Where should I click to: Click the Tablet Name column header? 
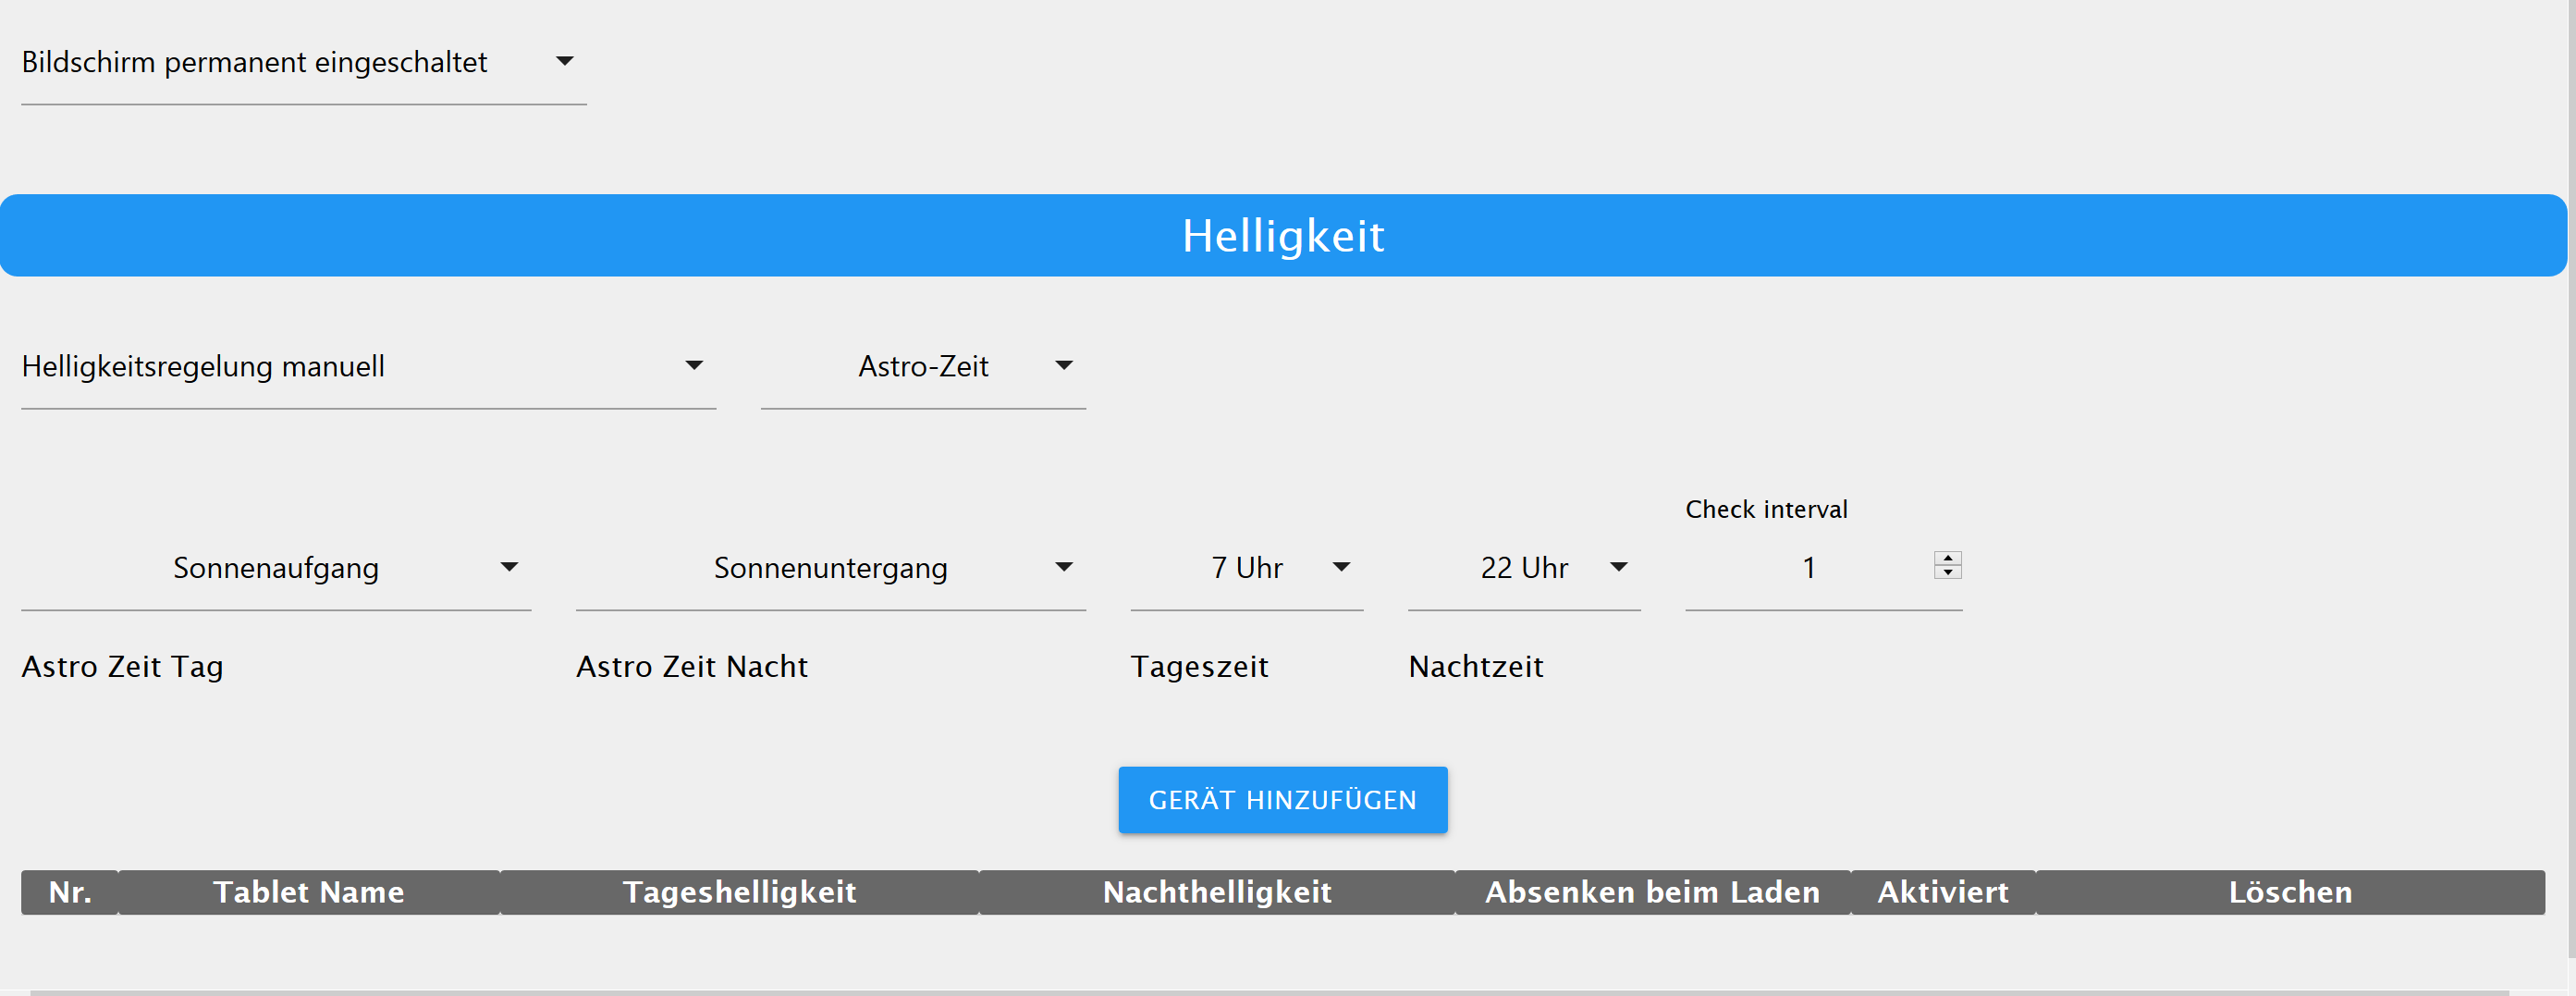pos(309,892)
